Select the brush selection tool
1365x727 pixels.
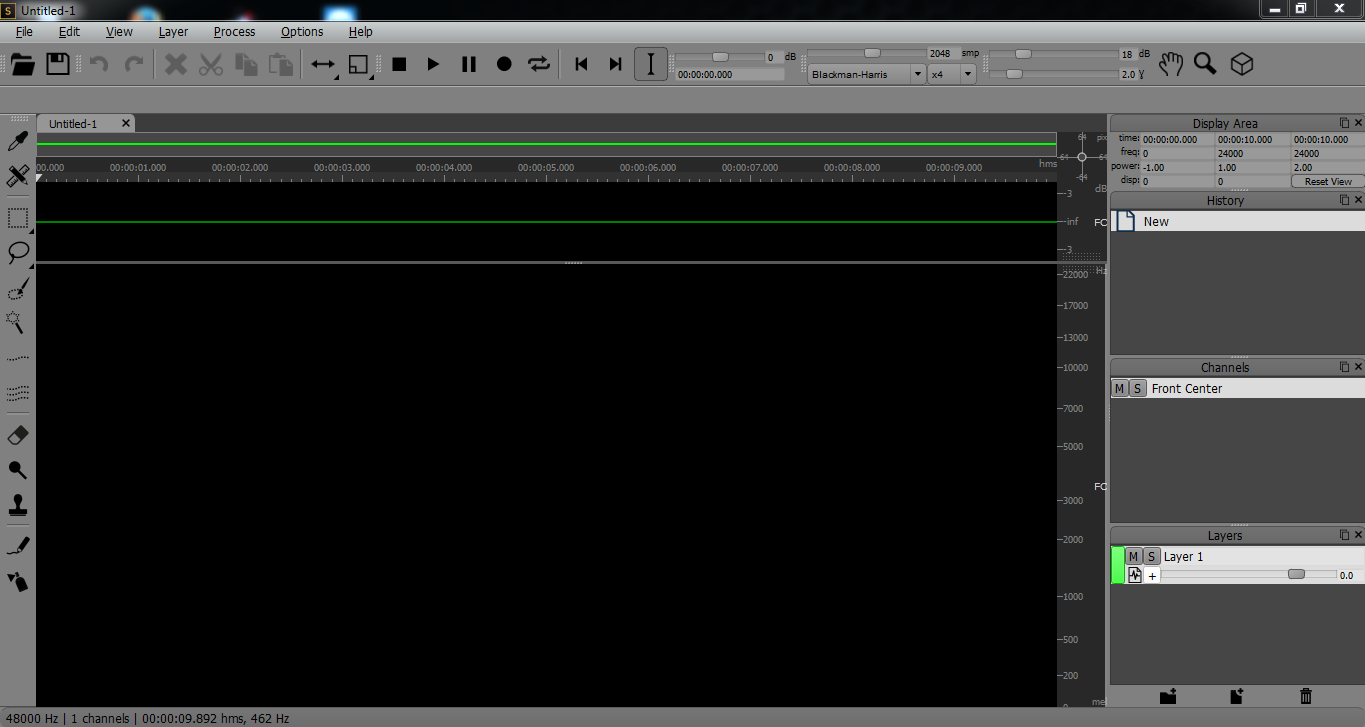click(x=17, y=289)
